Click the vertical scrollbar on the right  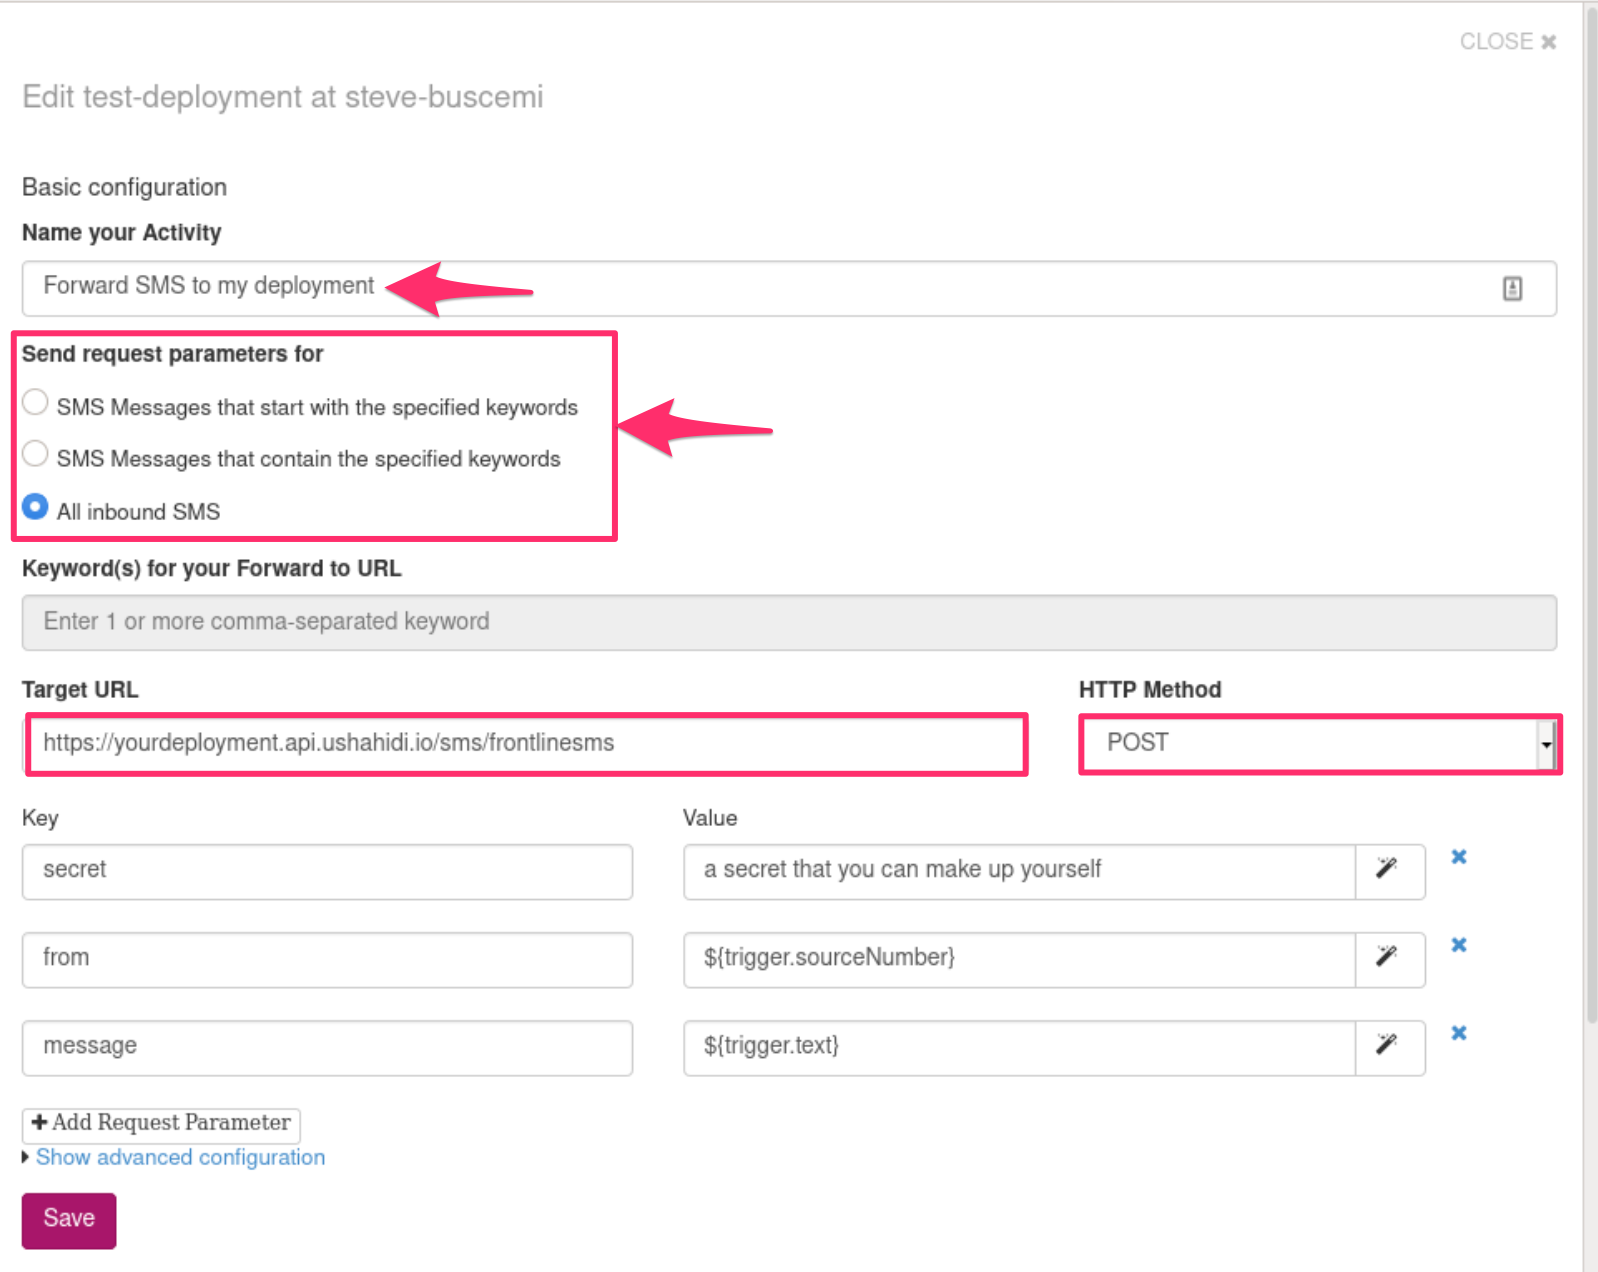(1590, 500)
